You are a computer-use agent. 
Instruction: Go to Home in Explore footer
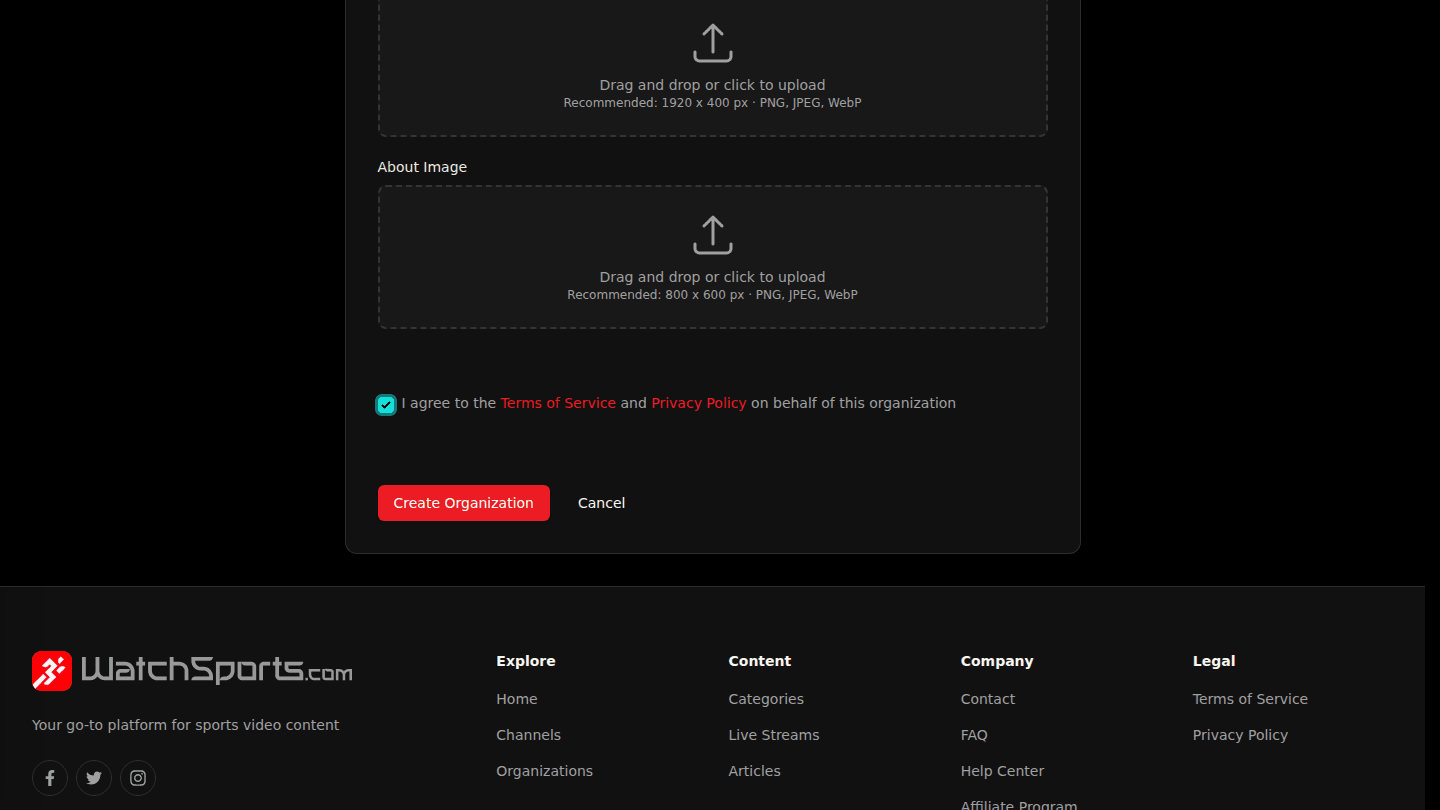pos(517,699)
